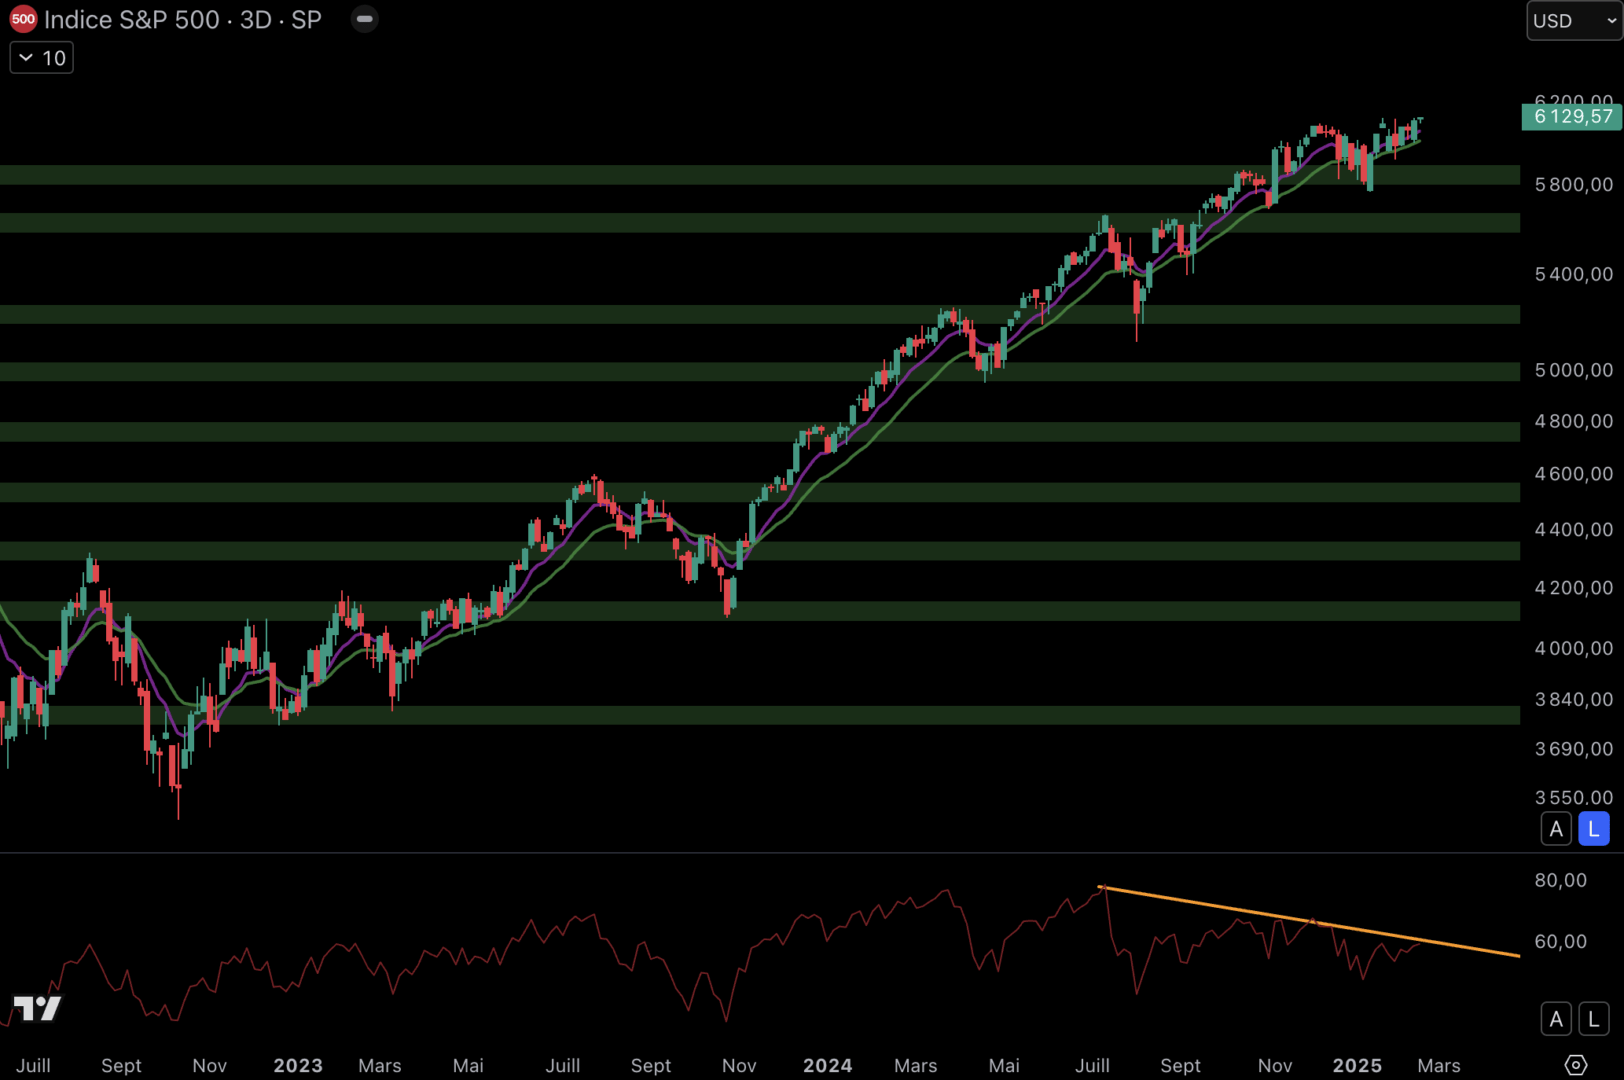Click the Mars label after 2025
The height and width of the screenshot is (1080, 1624).
coord(1439,1066)
